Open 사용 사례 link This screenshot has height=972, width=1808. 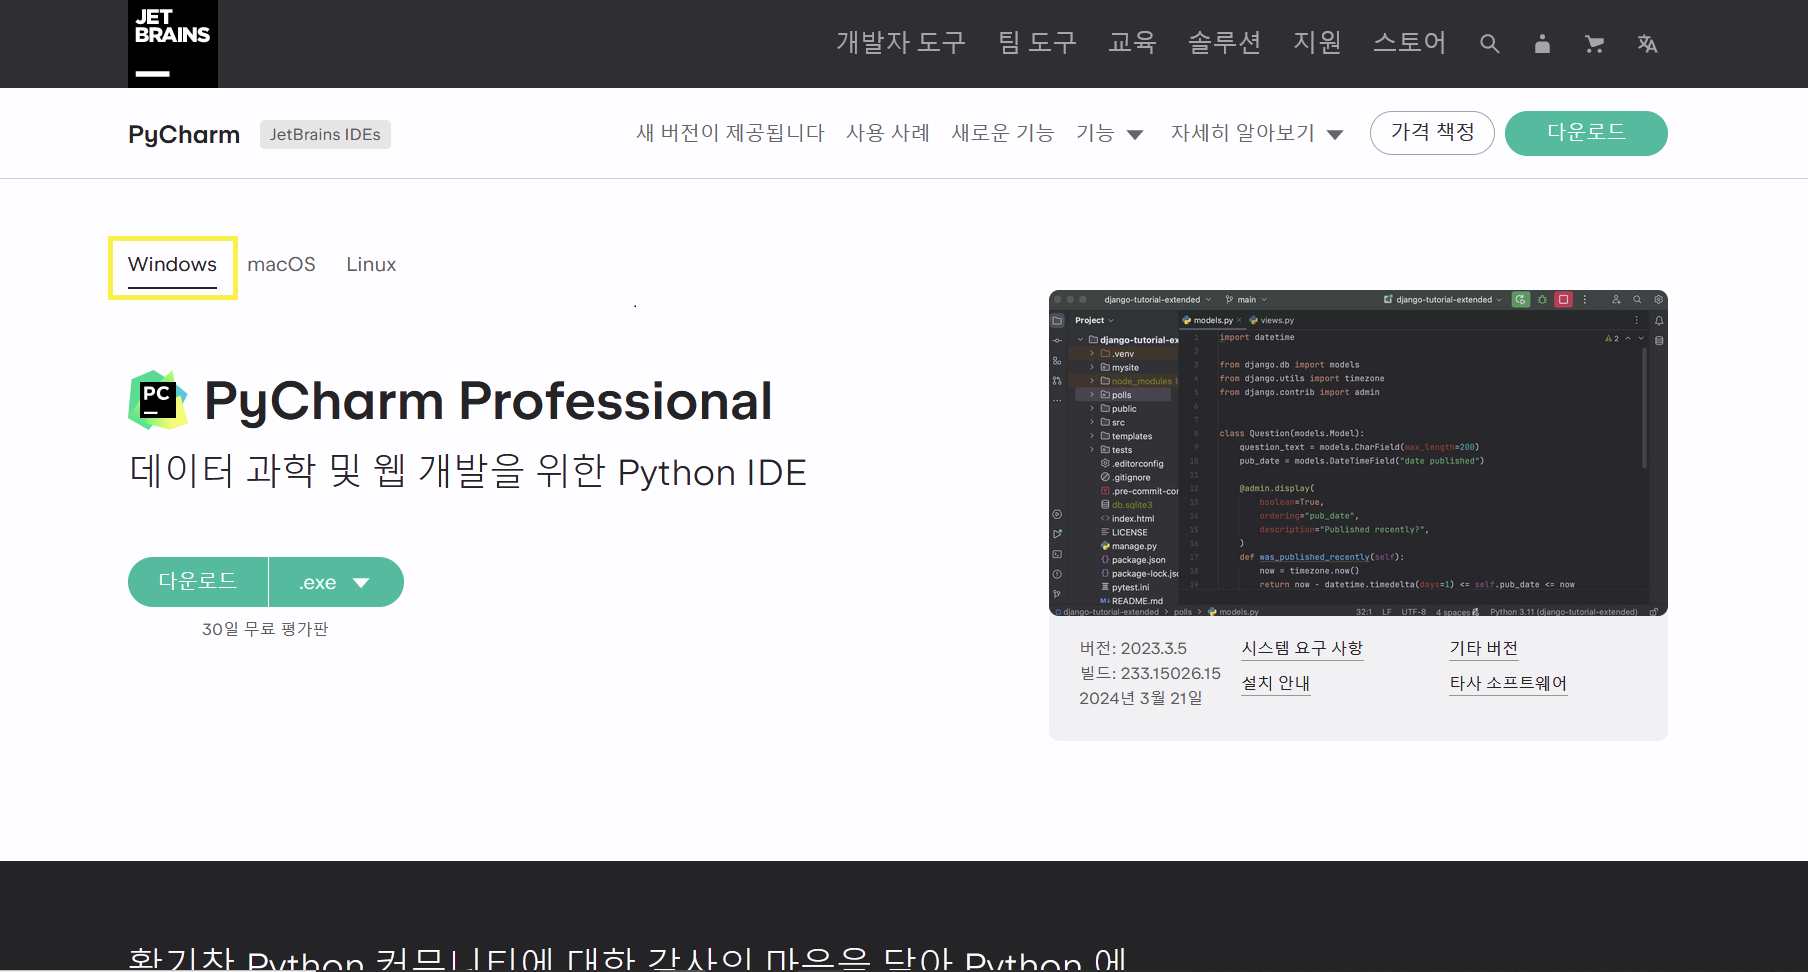pyautogui.click(x=888, y=133)
